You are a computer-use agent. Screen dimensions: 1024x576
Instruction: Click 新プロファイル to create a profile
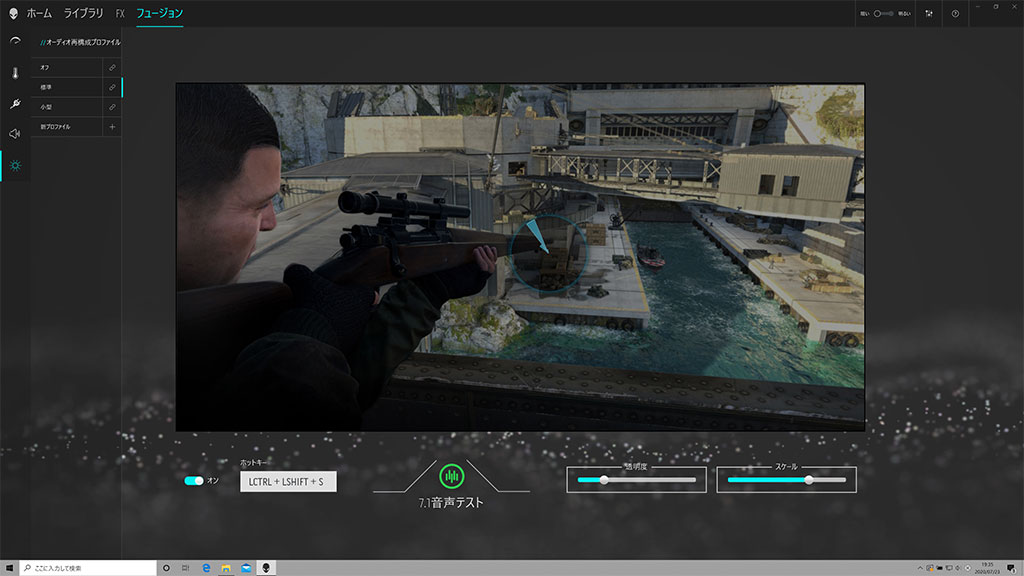pos(67,127)
